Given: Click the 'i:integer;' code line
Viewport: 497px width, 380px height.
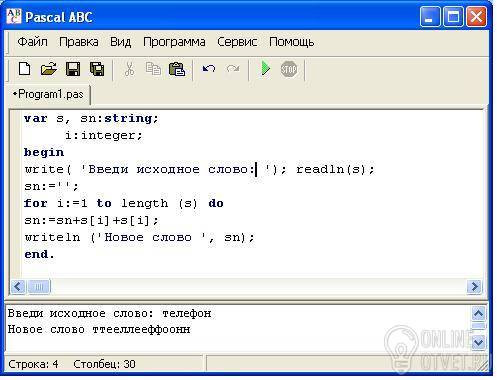Looking at the screenshot, I should tap(104, 136).
